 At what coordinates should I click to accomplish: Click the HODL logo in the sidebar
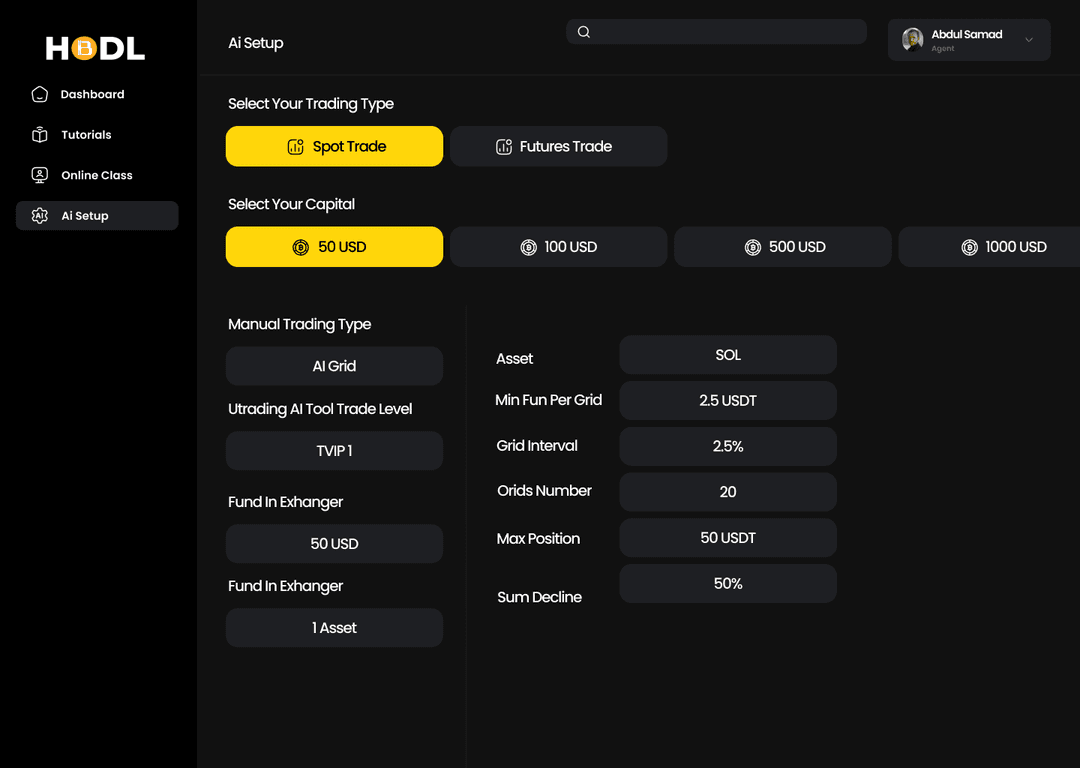[94, 47]
